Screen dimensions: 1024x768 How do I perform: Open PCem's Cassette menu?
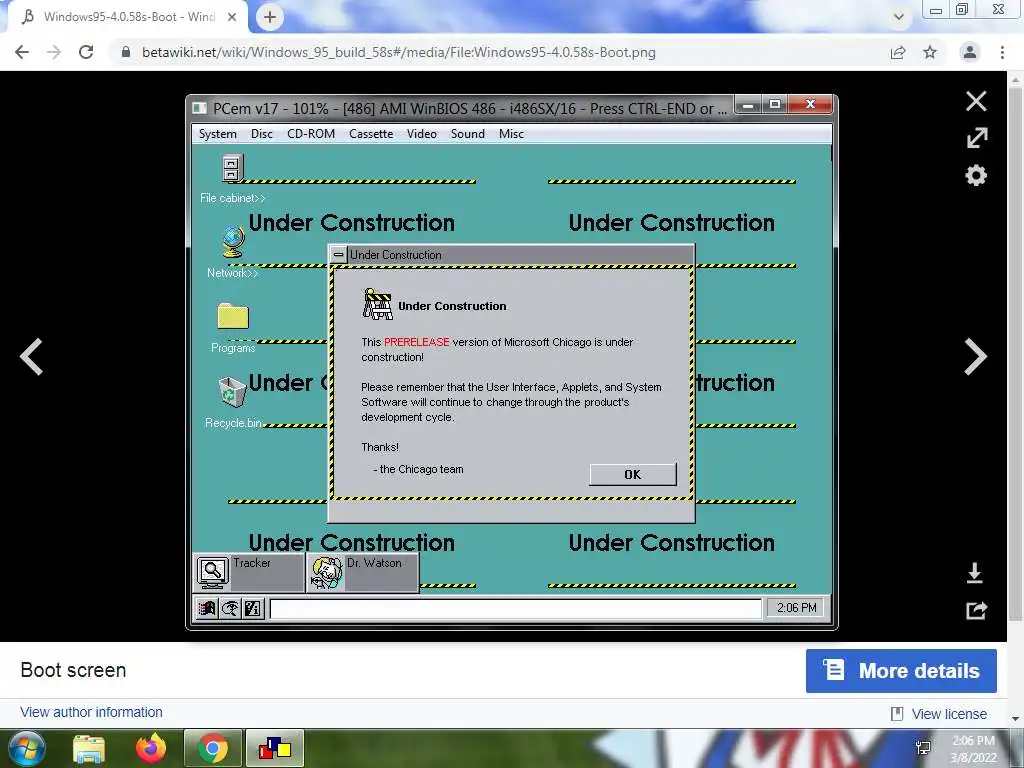(x=371, y=134)
